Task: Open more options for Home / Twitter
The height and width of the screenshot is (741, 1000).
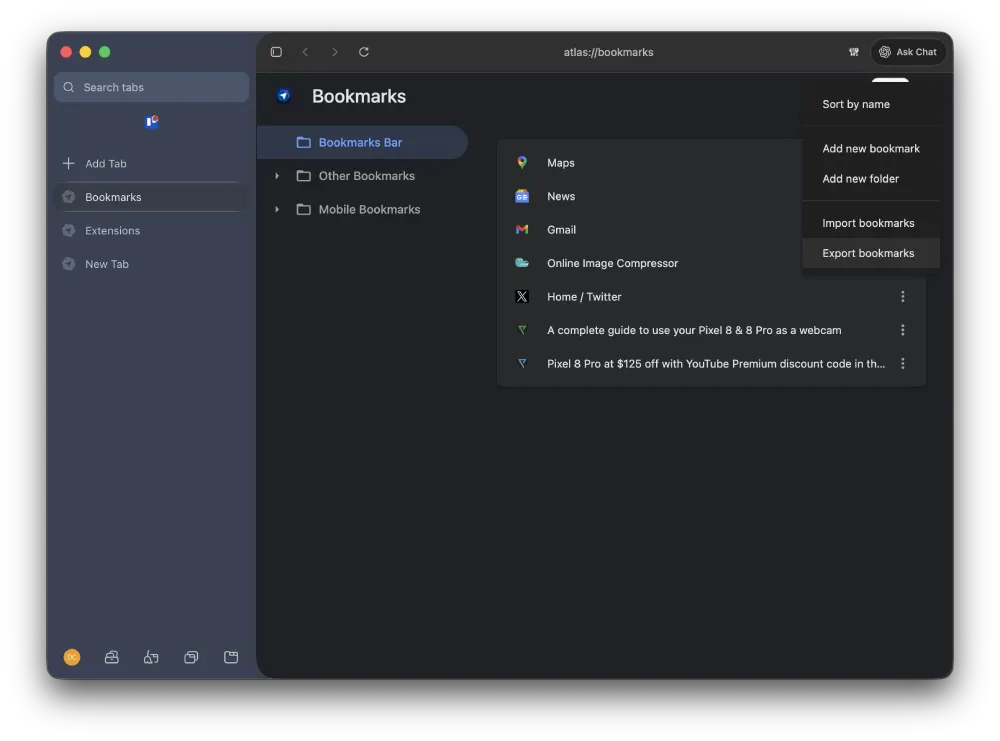Action: pyautogui.click(x=902, y=297)
